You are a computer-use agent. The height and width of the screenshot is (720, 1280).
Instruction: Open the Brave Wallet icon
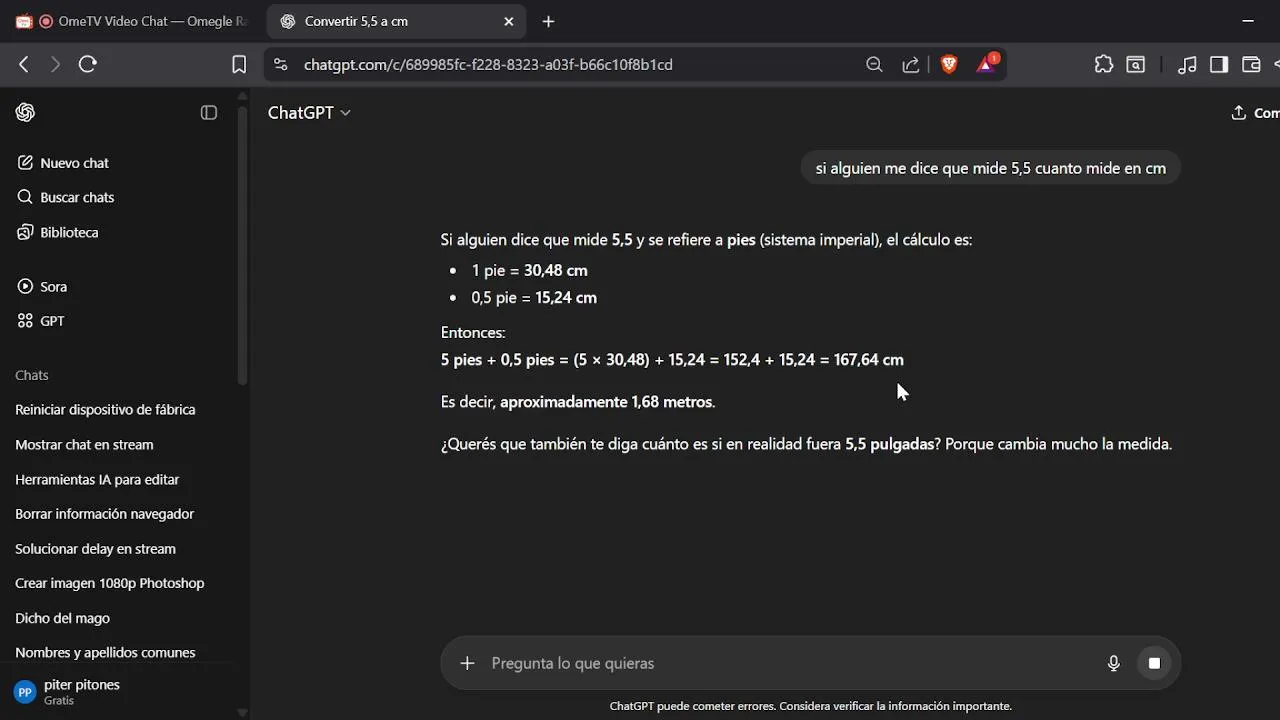[1251, 64]
